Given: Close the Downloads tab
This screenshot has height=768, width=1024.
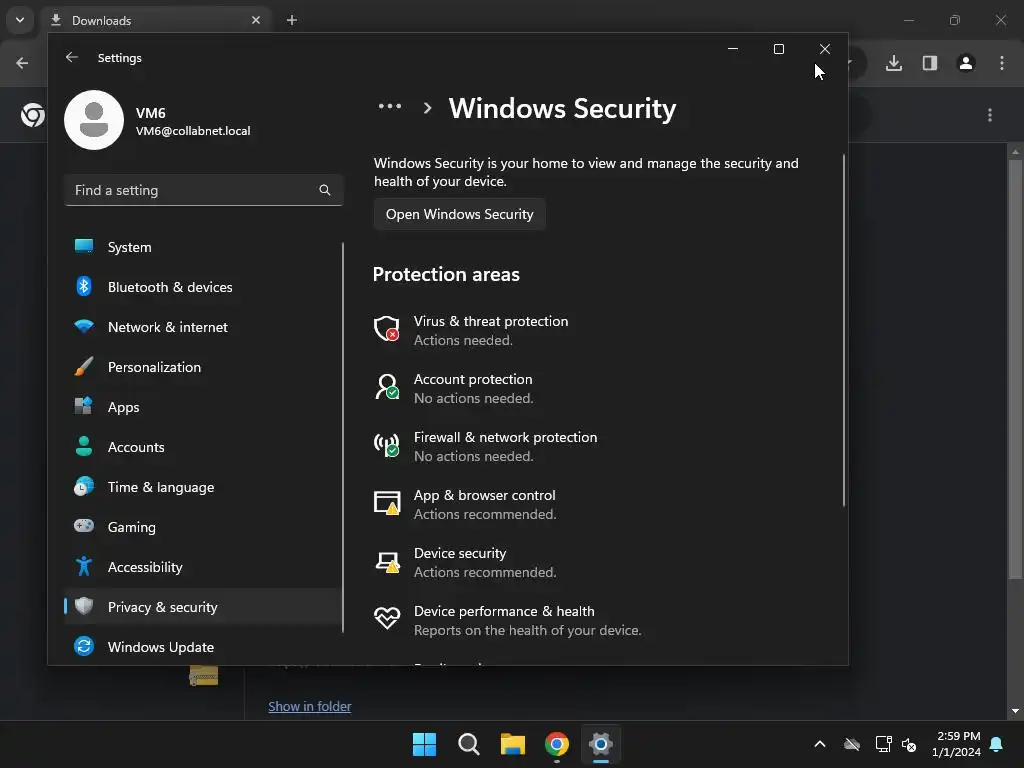Looking at the screenshot, I should click(256, 20).
